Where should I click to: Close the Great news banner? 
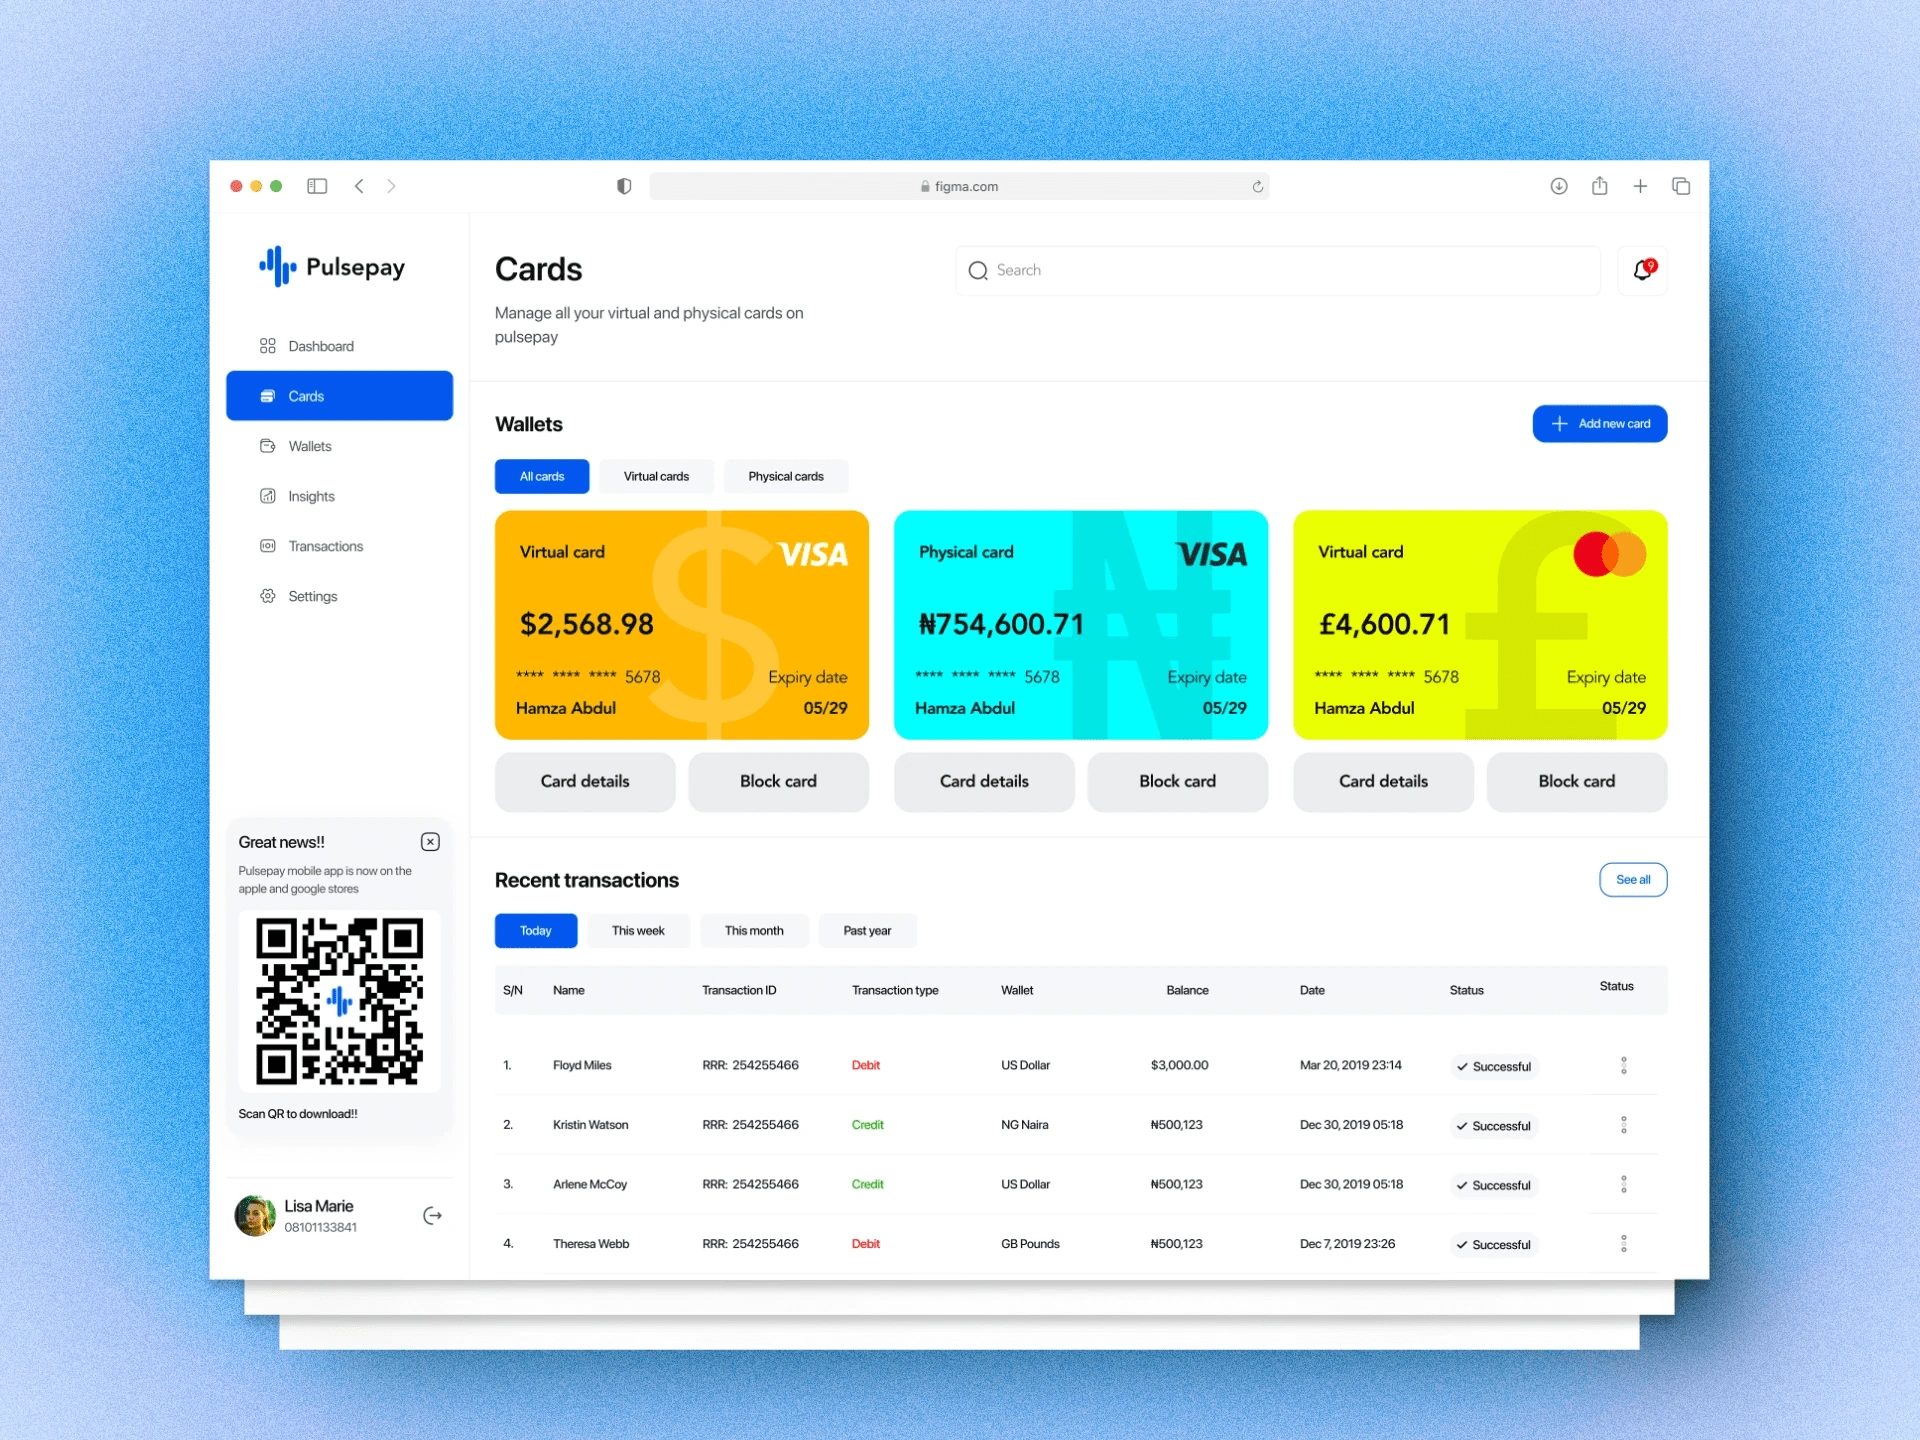pyautogui.click(x=430, y=842)
